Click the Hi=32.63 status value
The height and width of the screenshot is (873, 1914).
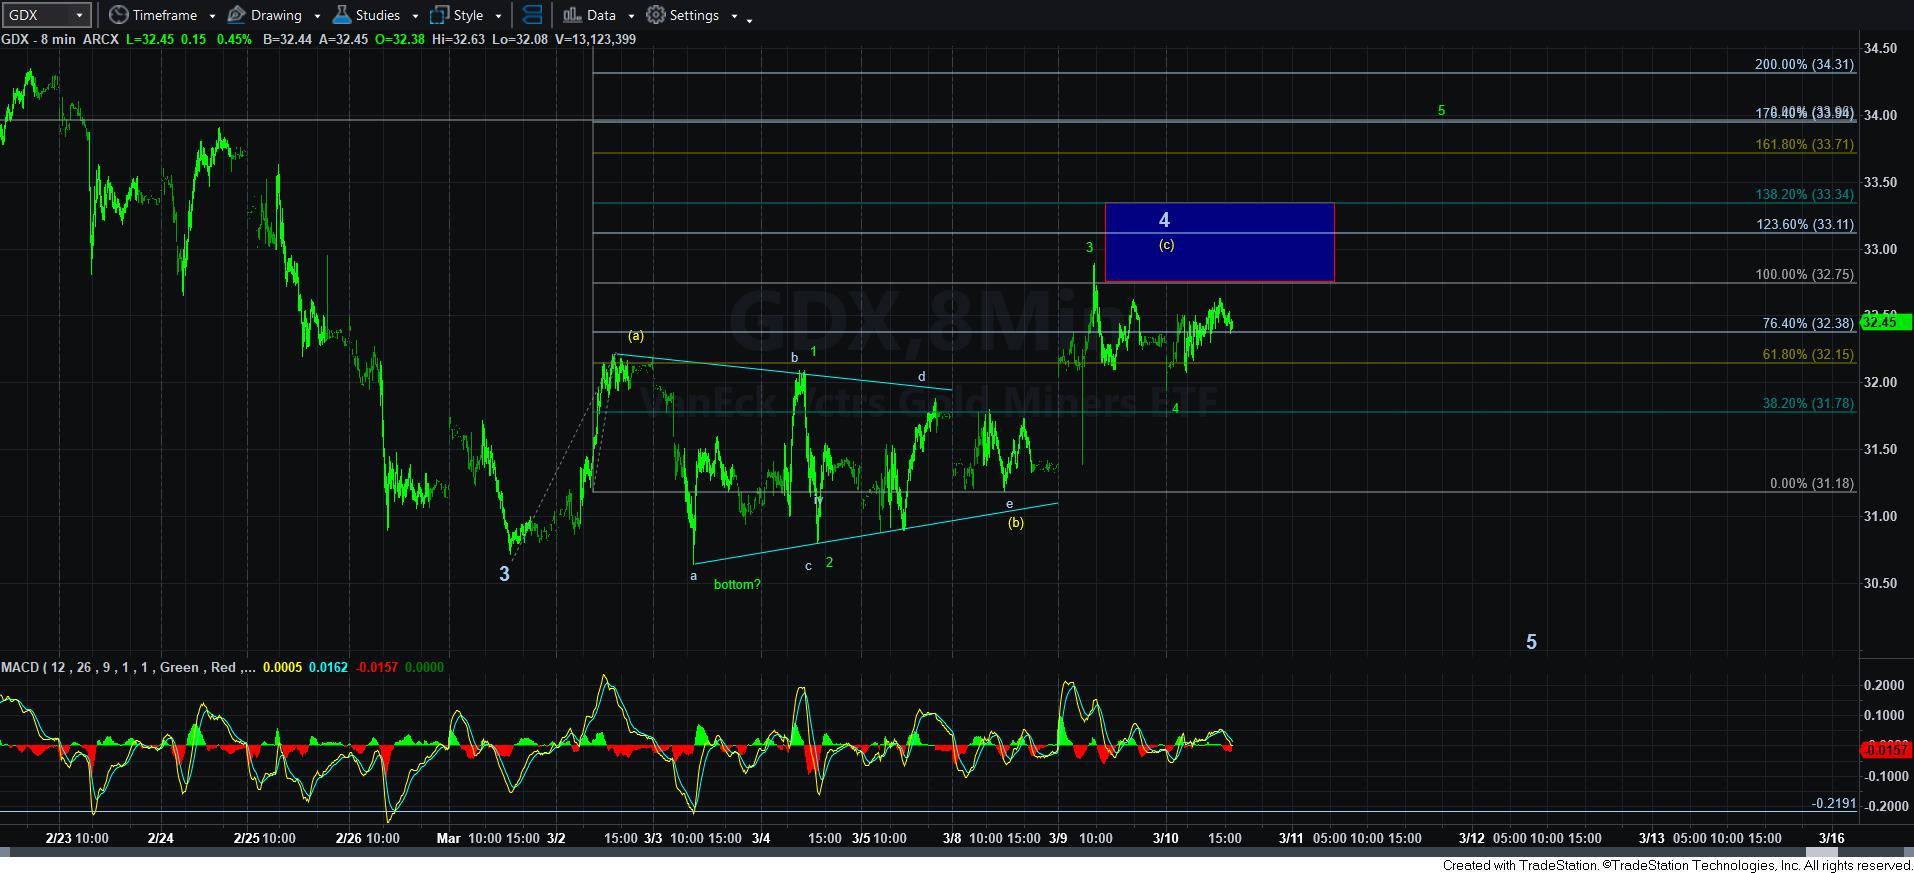coord(458,39)
